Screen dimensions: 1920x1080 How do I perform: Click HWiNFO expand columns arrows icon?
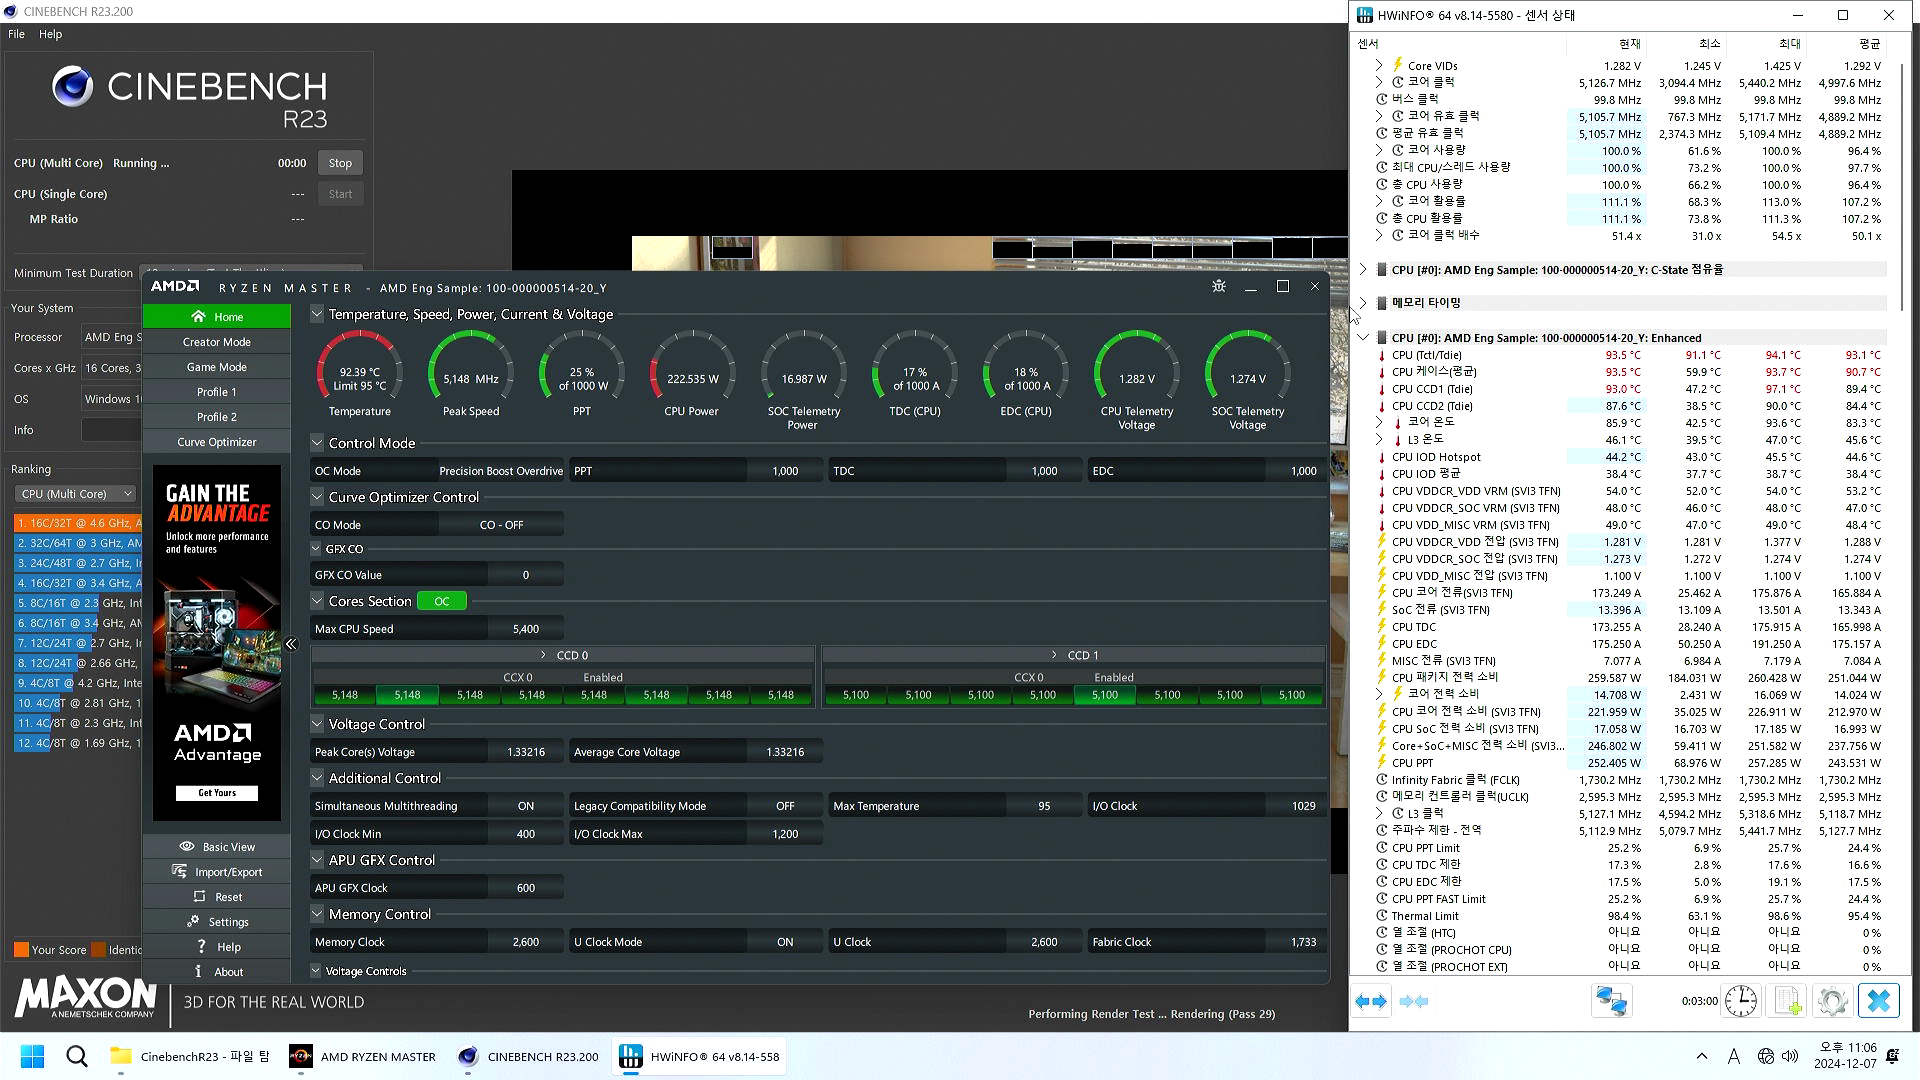(x=1371, y=1001)
